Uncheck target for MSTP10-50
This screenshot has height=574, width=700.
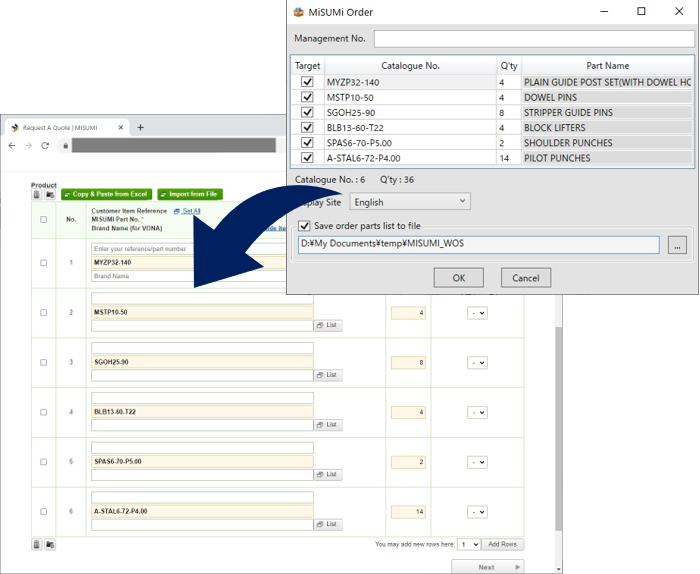point(307,97)
